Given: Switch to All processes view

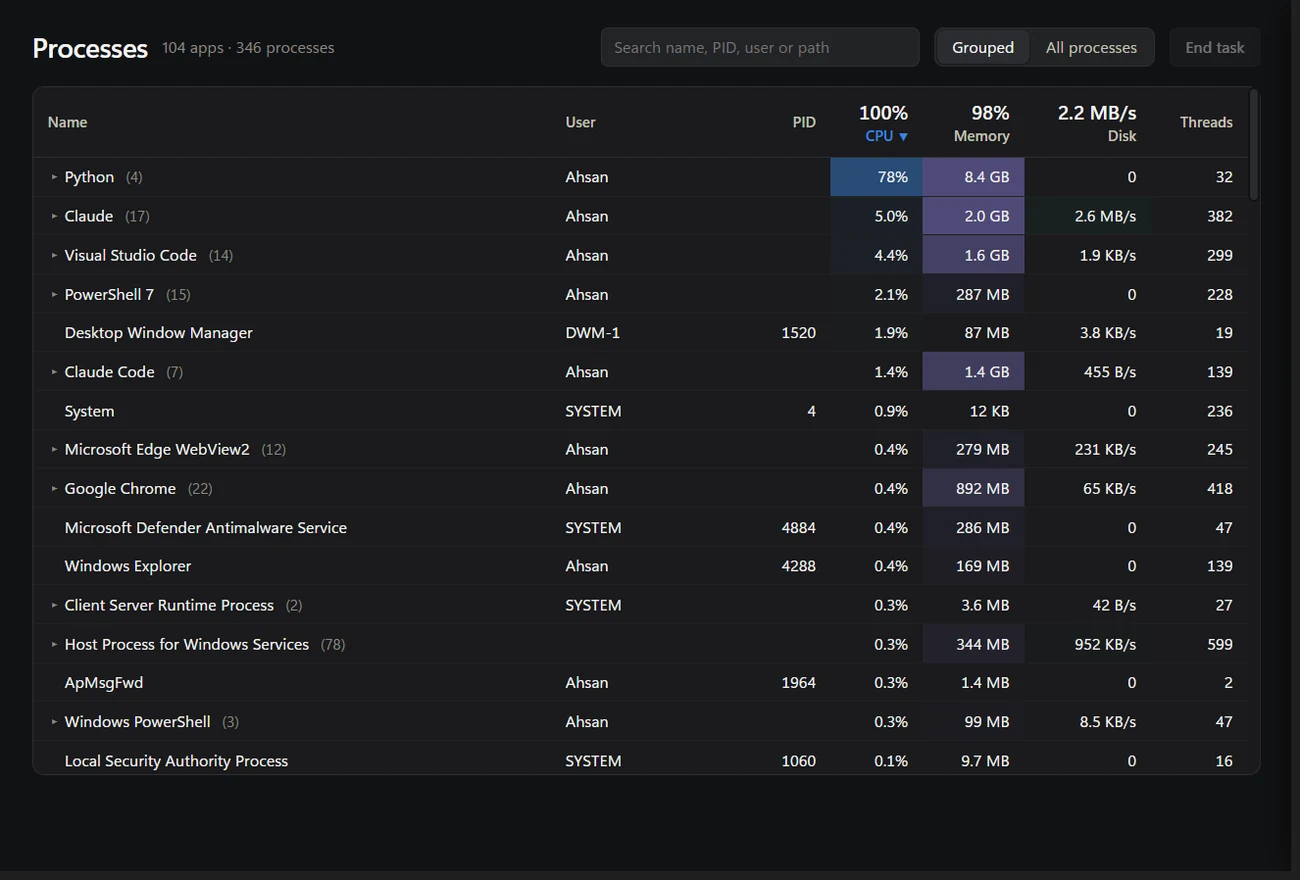Looking at the screenshot, I should tap(1091, 47).
